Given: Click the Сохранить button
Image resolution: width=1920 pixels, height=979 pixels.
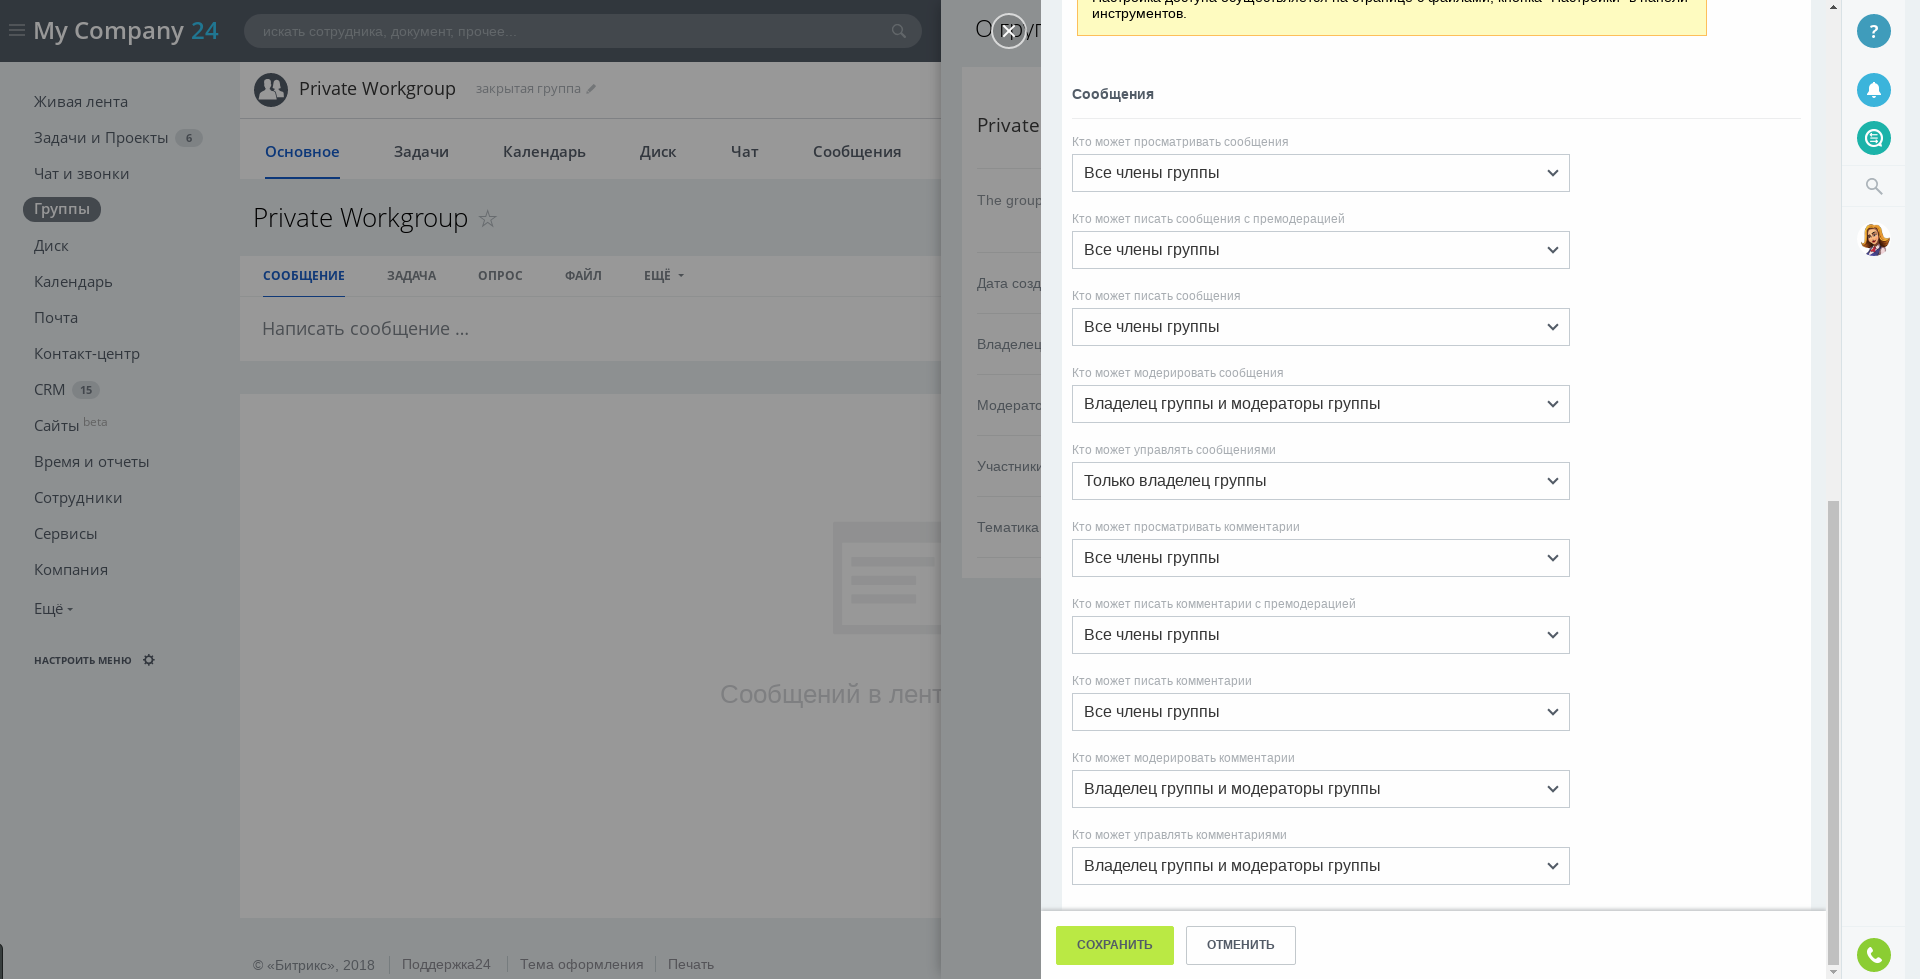Looking at the screenshot, I should [x=1114, y=945].
